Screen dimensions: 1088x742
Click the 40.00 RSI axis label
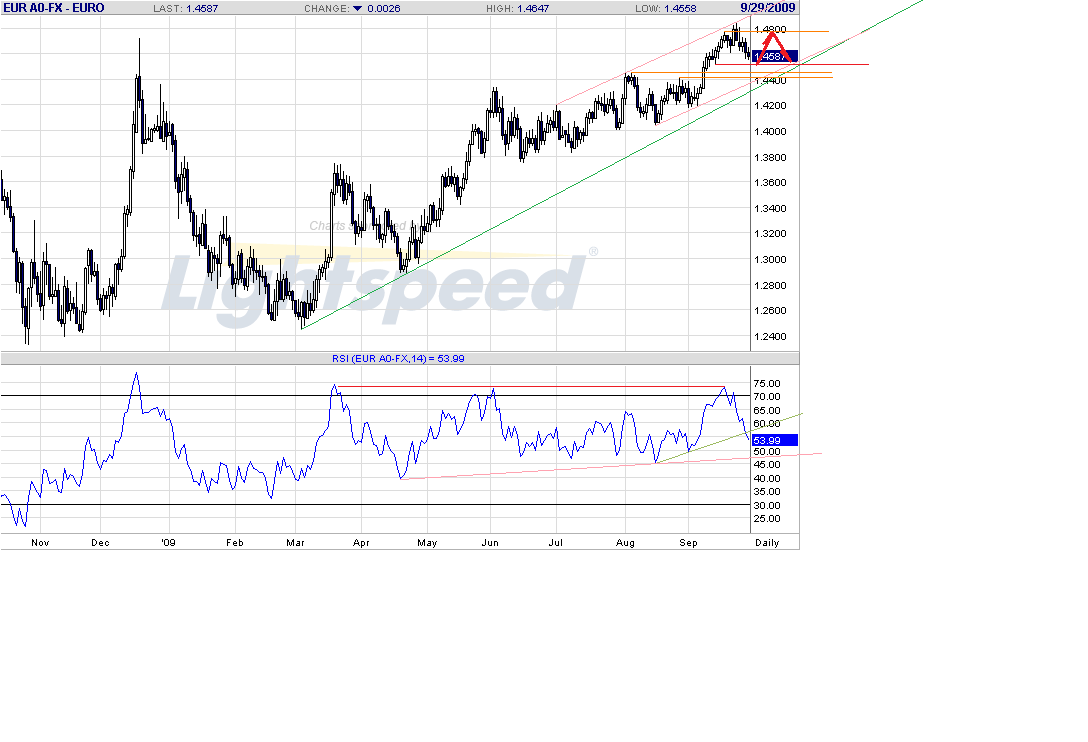click(x=767, y=478)
